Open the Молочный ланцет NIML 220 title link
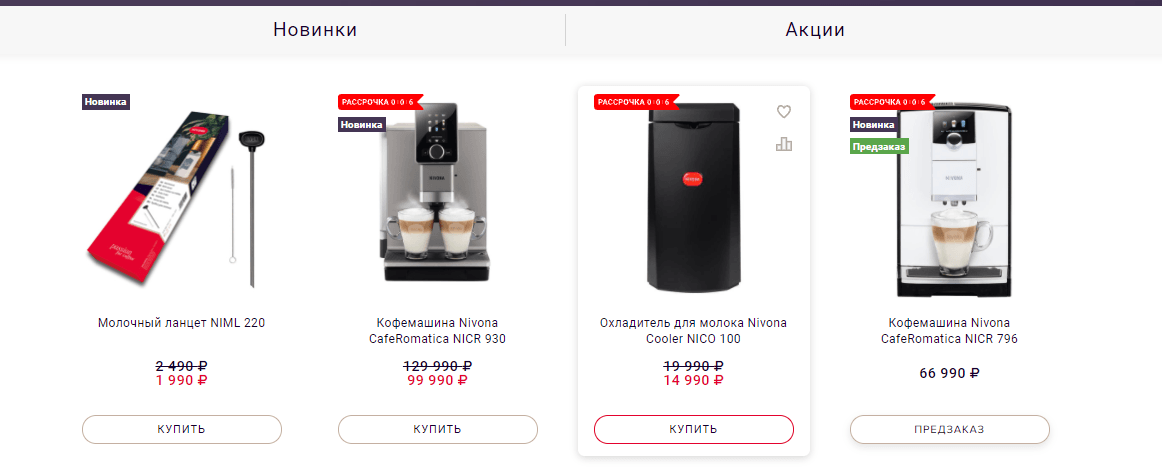 [181, 323]
